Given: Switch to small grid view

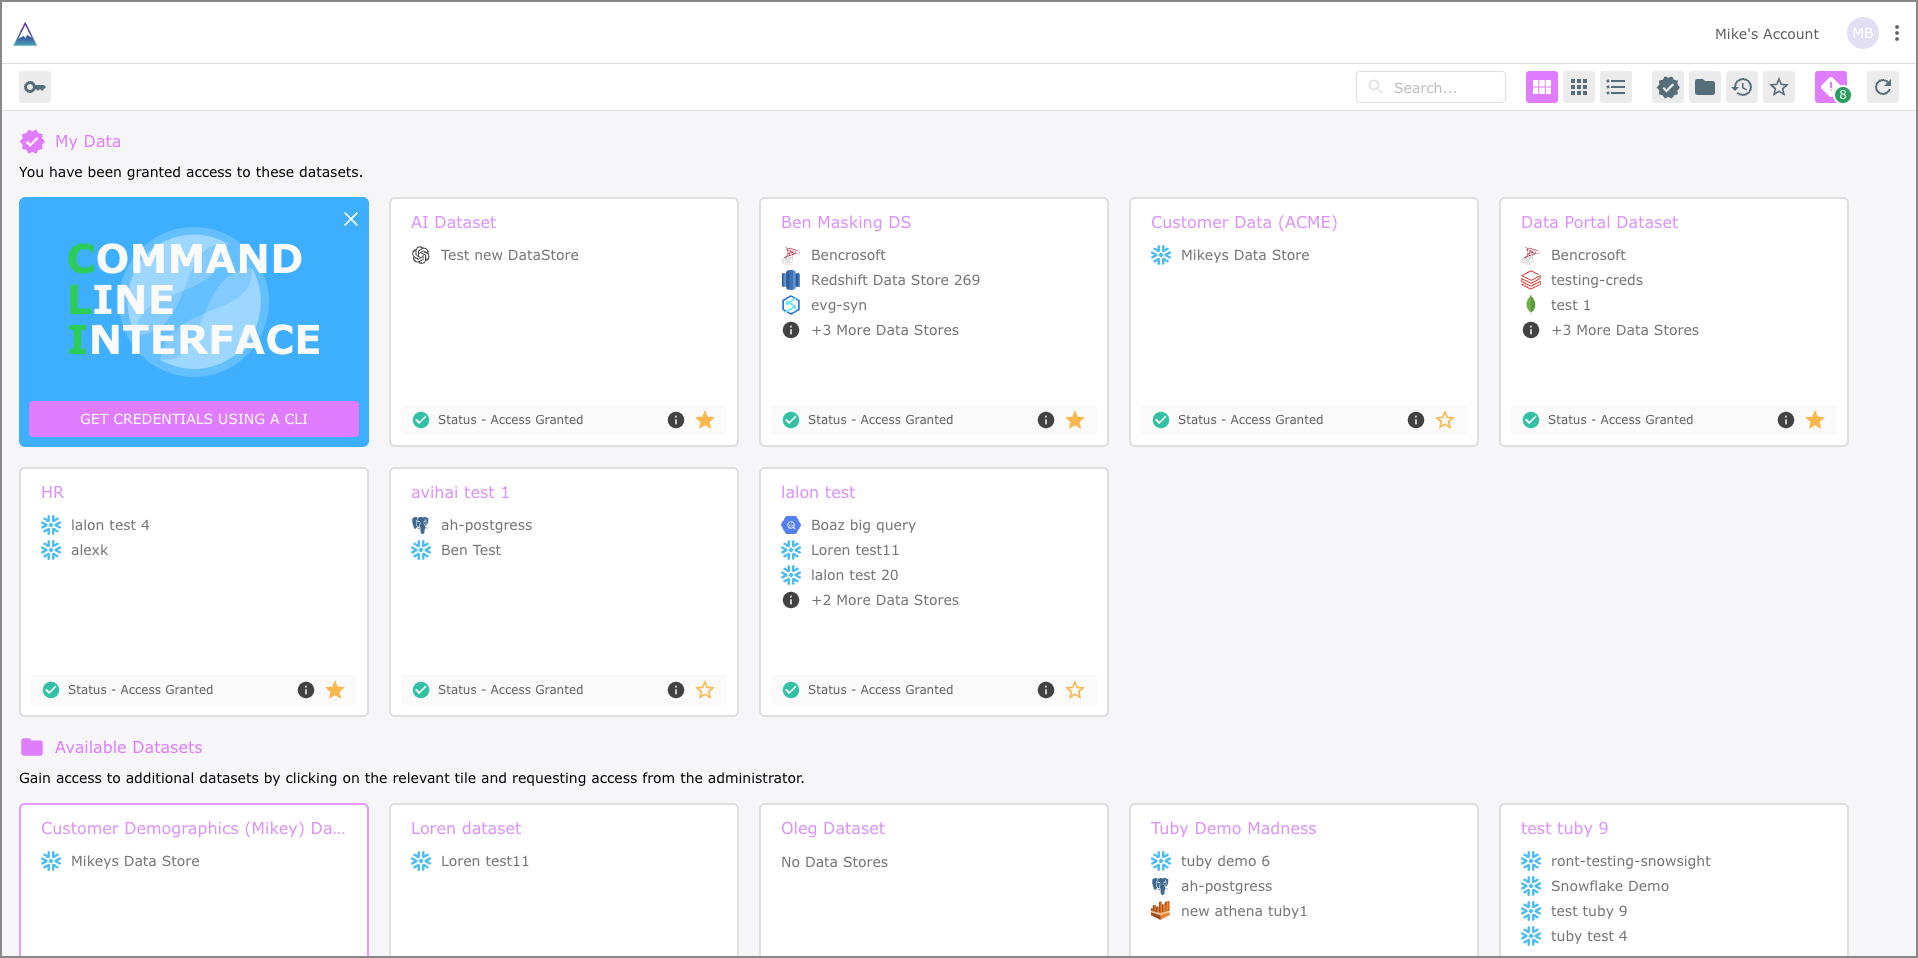Looking at the screenshot, I should tap(1579, 87).
